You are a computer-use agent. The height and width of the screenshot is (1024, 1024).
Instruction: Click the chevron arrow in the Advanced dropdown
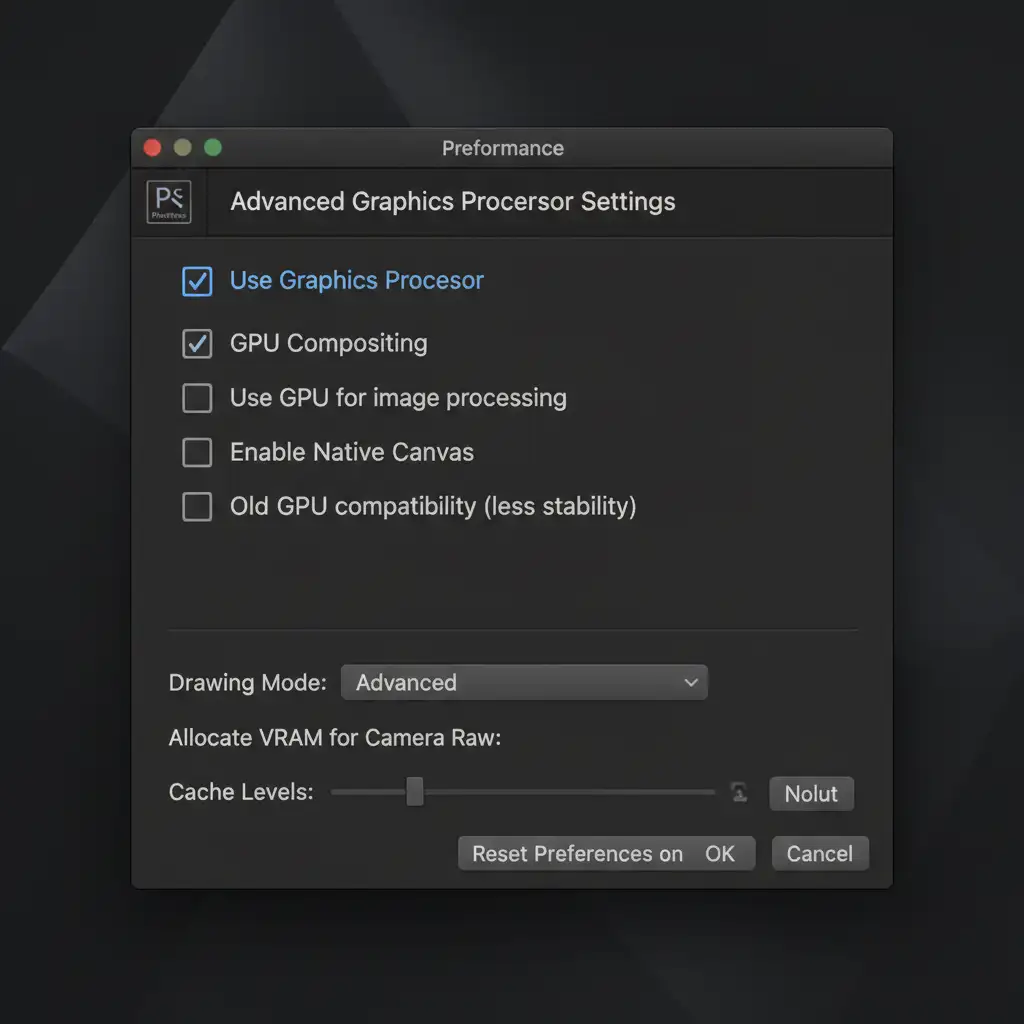pos(690,683)
